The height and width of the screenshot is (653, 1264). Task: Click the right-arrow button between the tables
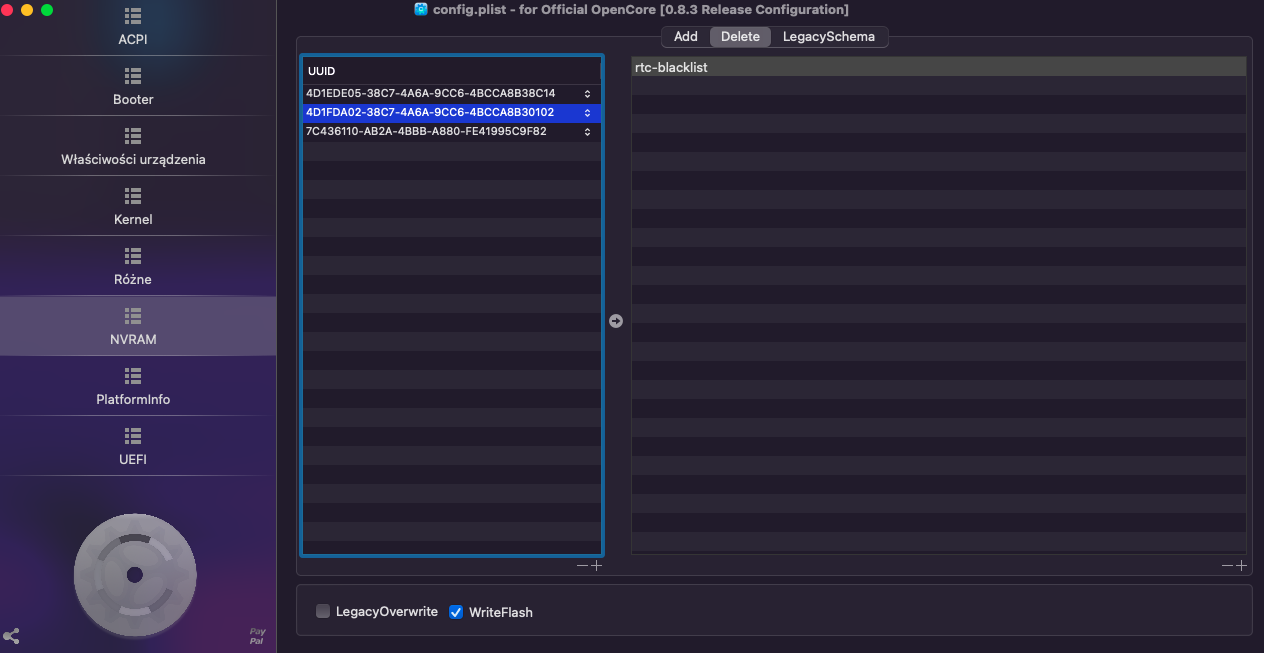(x=616, y=321)
